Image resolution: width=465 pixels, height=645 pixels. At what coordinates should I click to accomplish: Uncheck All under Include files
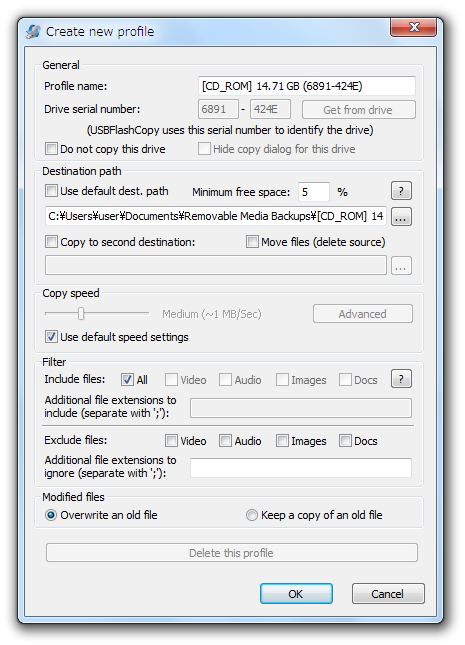(127, 380)
